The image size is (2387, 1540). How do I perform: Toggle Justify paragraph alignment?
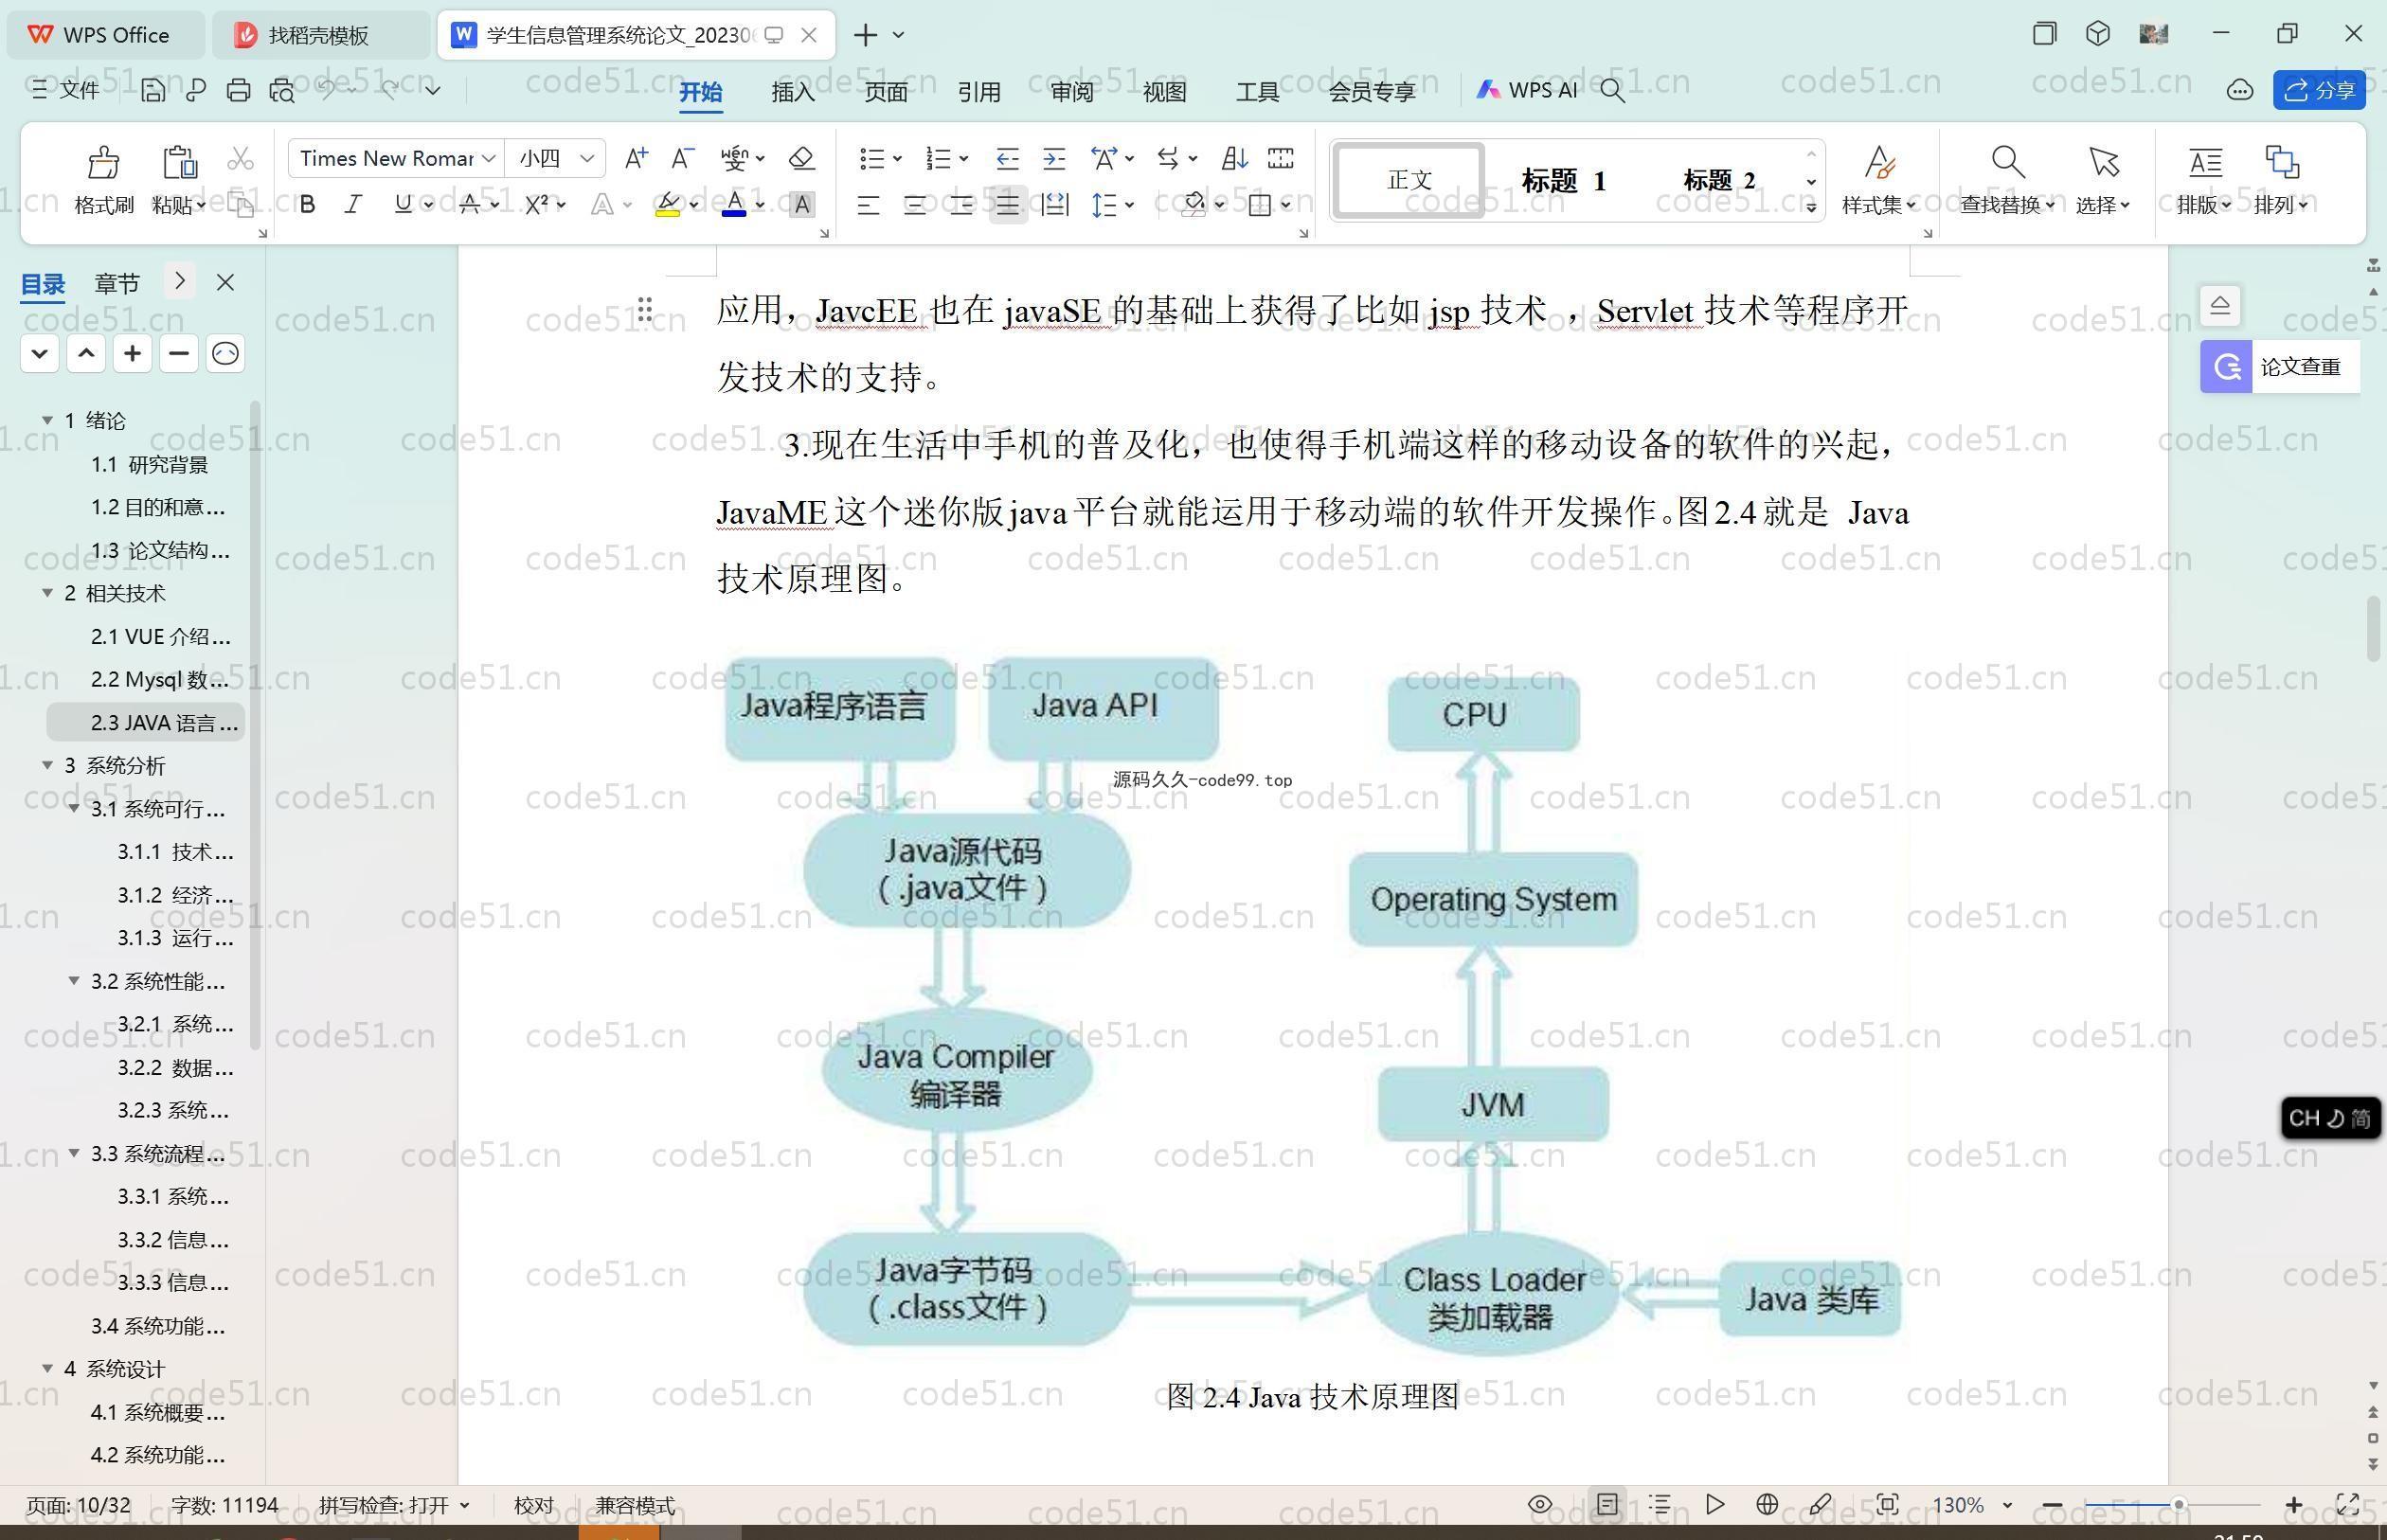[1007, 206]
